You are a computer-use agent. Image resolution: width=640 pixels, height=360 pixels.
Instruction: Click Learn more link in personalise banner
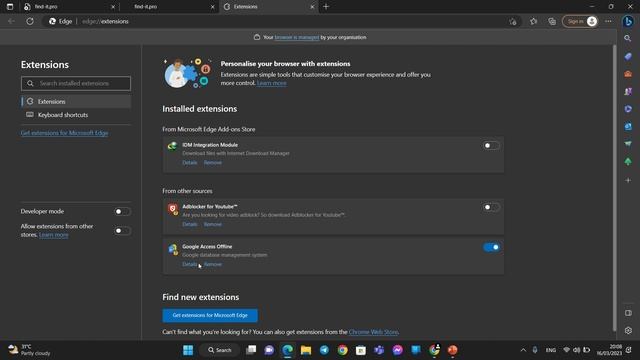pos(271,83)
